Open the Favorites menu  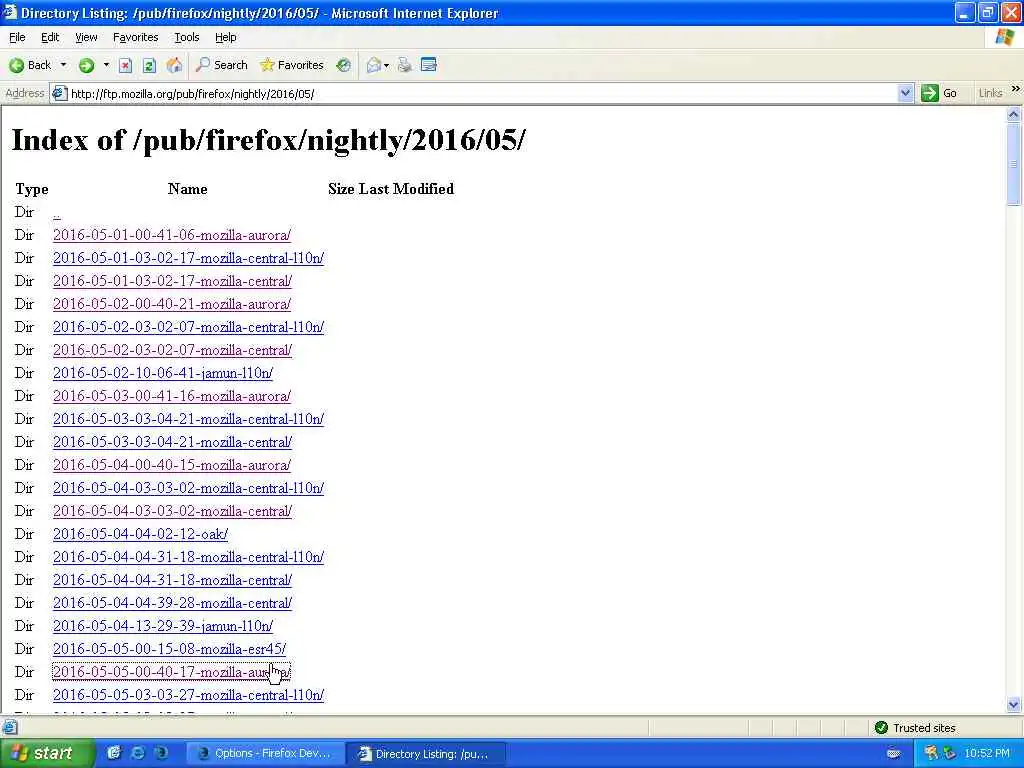(136, 37)
